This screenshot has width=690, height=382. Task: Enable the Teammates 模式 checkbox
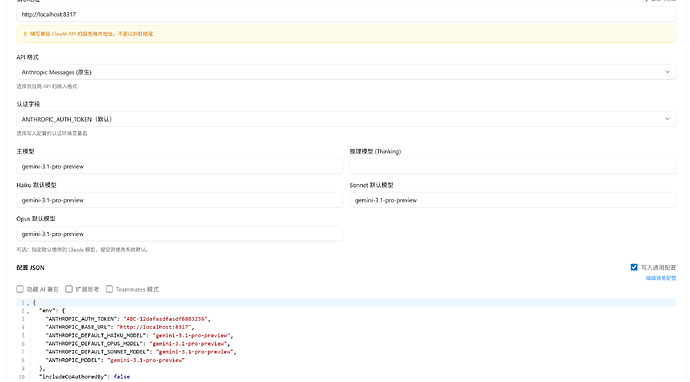(109, 289)
